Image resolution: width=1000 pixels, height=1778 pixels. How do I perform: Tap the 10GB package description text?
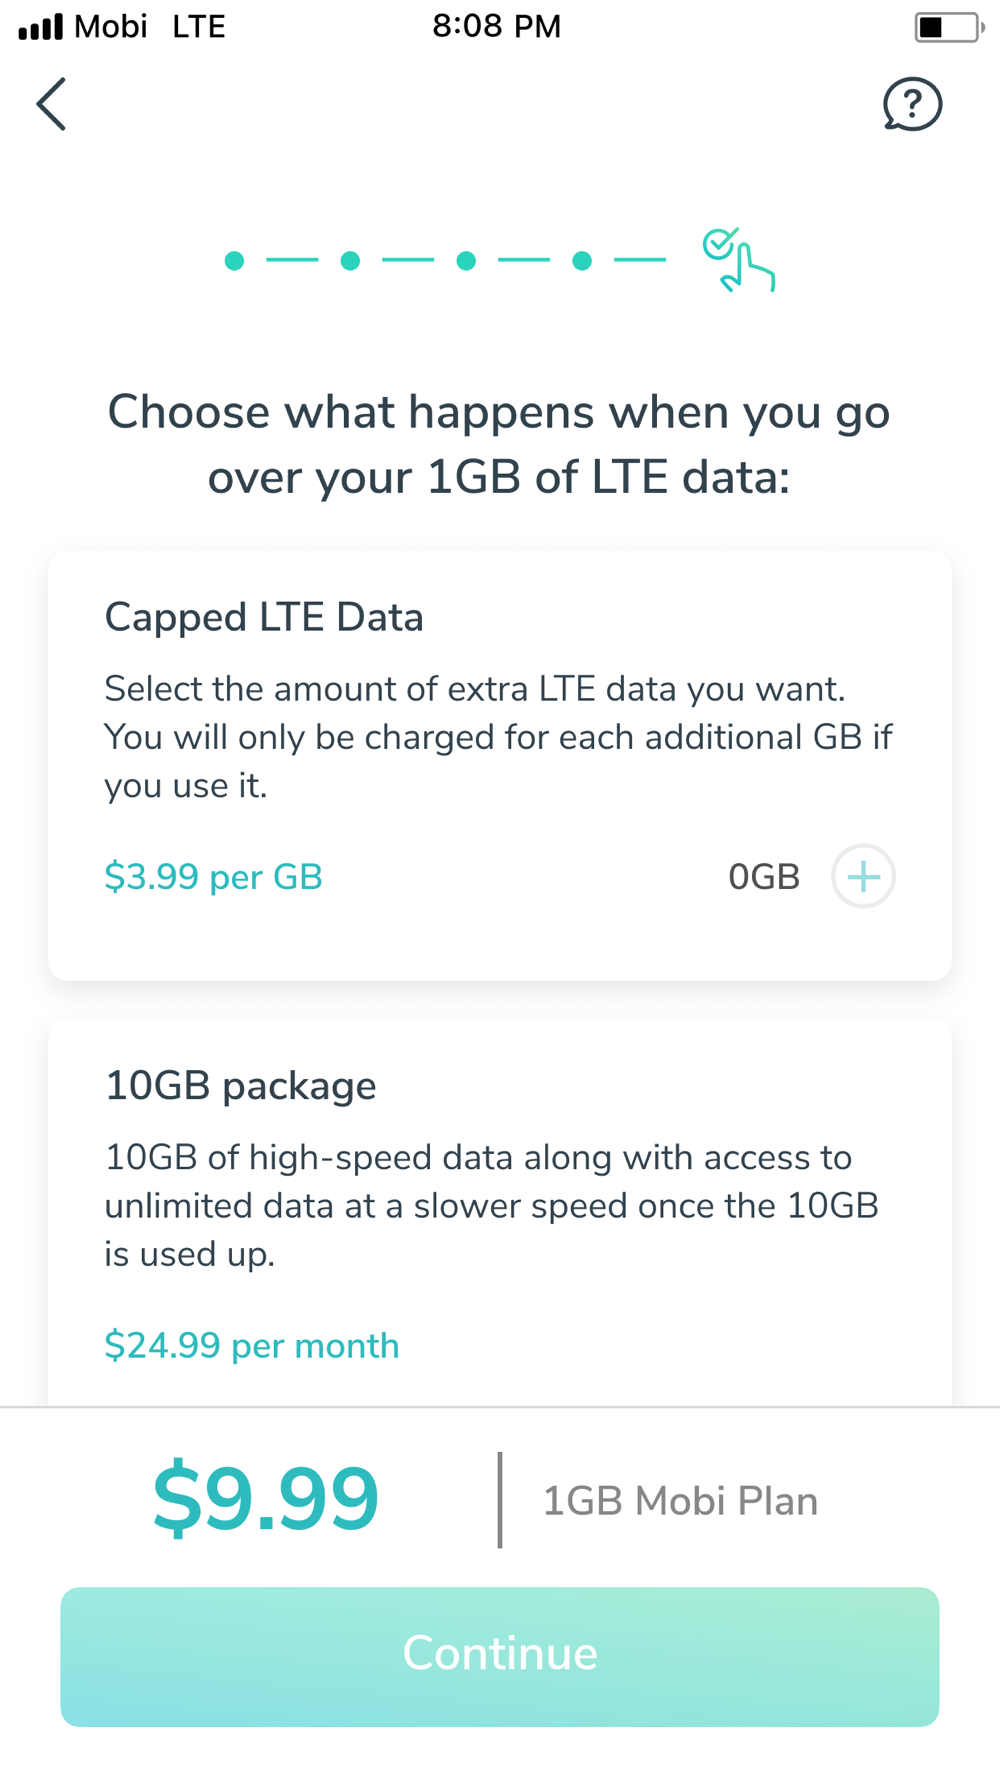(491, 1205)
